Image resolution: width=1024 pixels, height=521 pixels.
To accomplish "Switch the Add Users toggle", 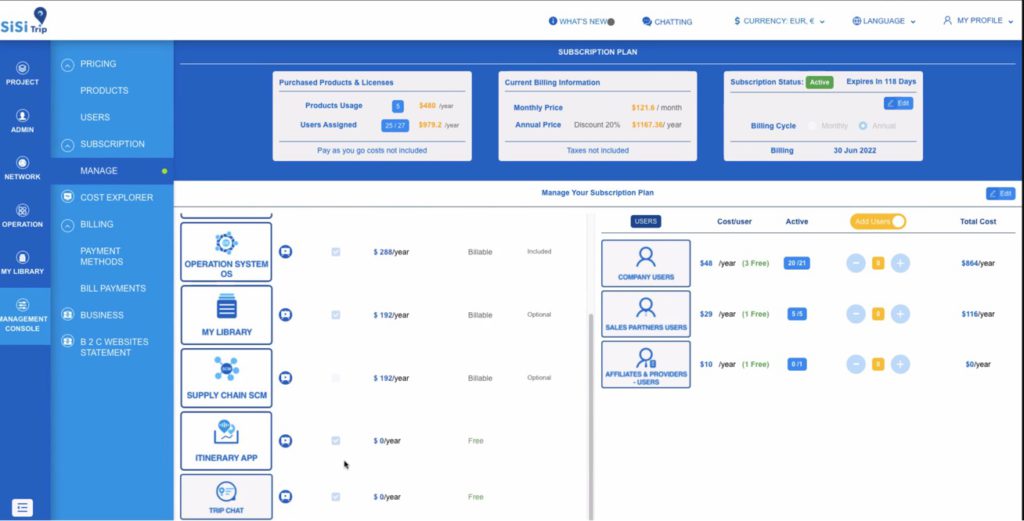I will [878, 221].
